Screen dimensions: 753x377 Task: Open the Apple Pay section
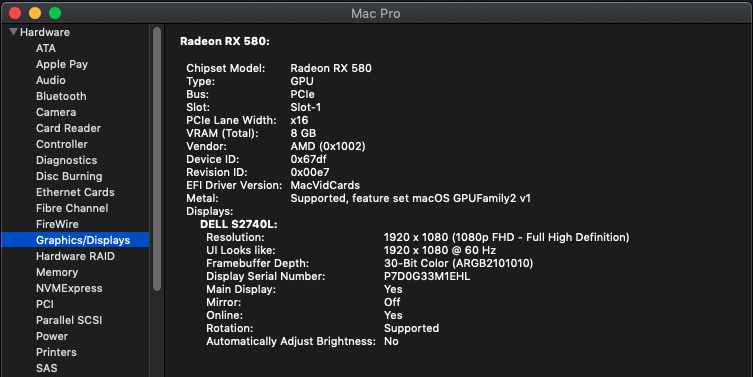pos(61,64)
